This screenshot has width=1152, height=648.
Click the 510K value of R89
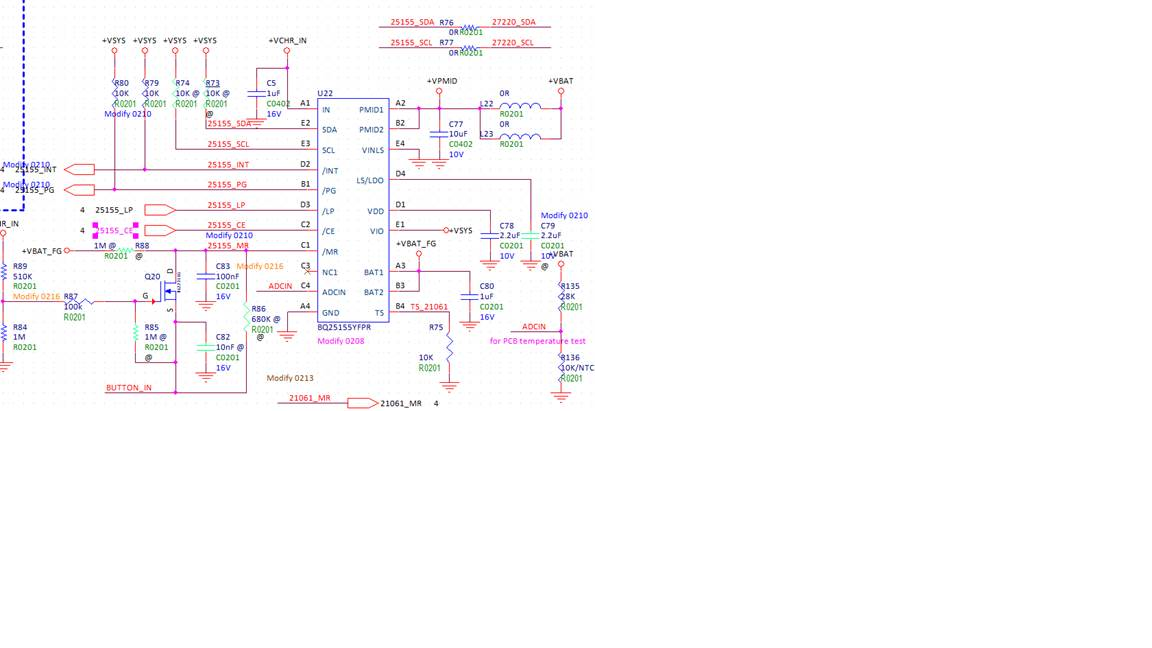[23, 277]
